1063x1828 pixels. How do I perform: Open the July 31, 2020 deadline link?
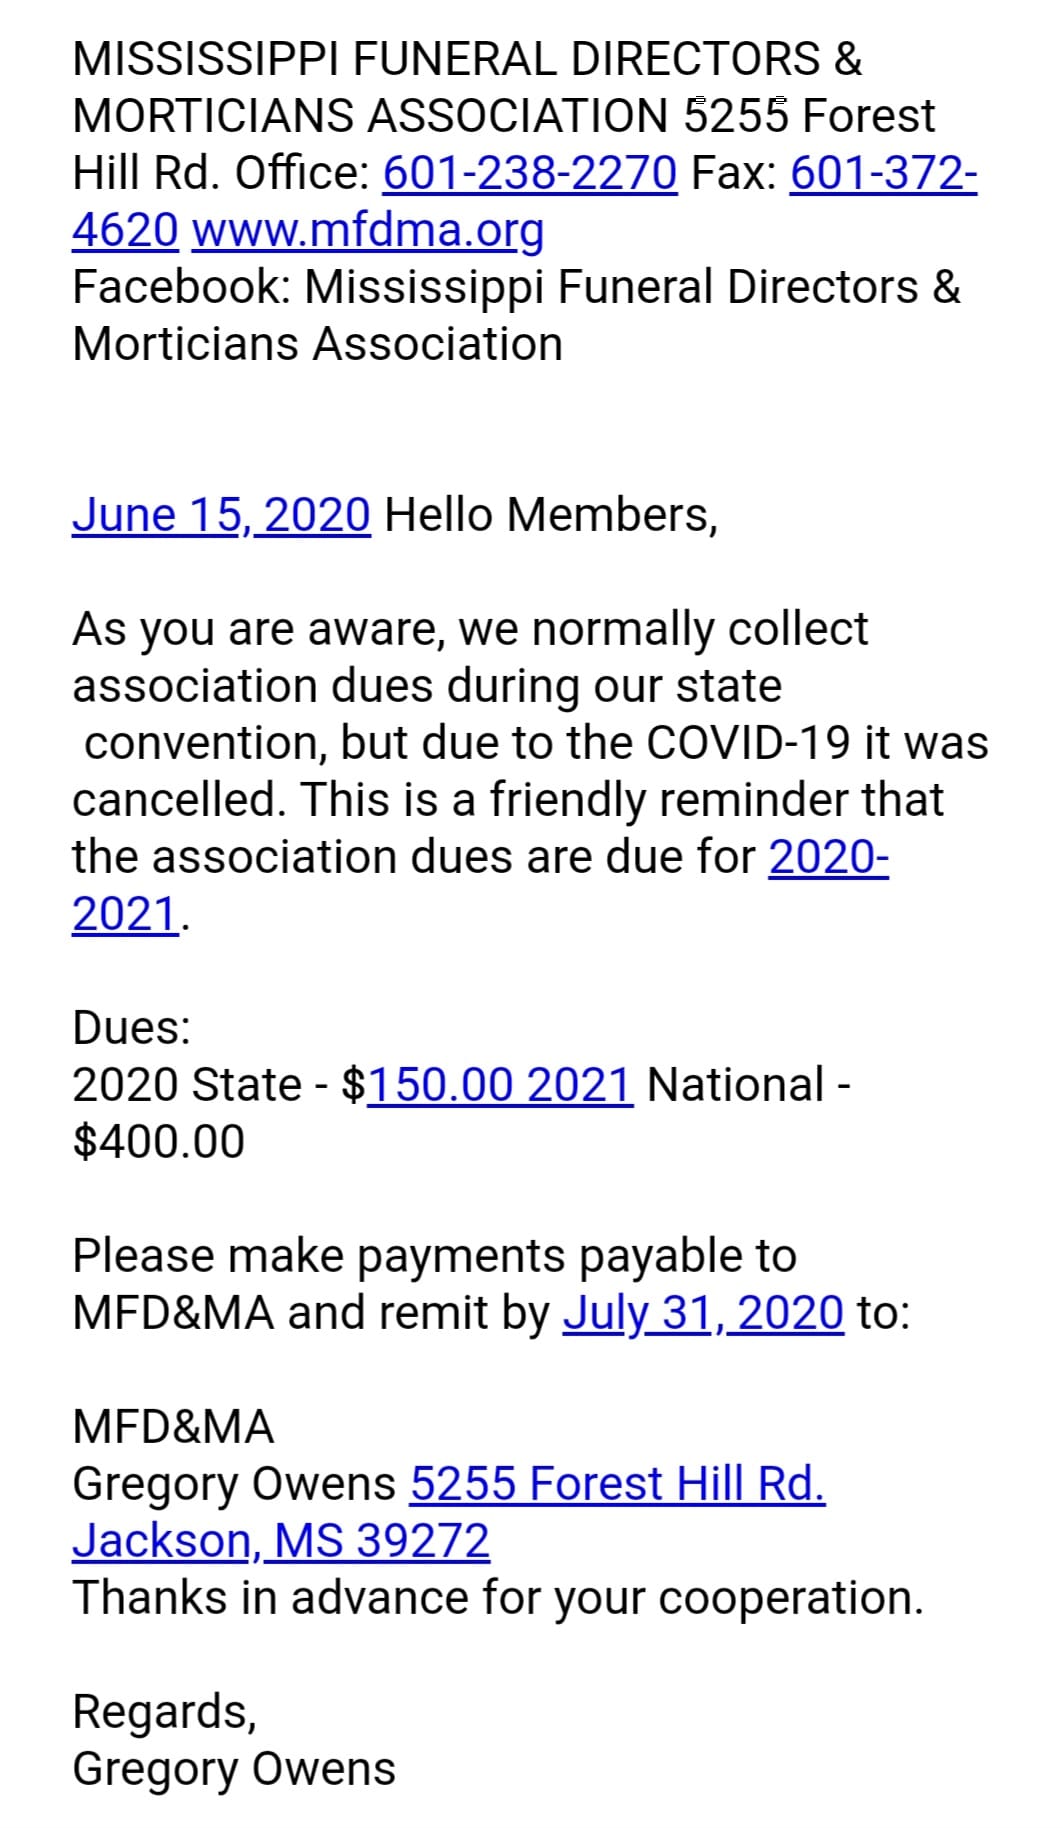coord(703,1313)
